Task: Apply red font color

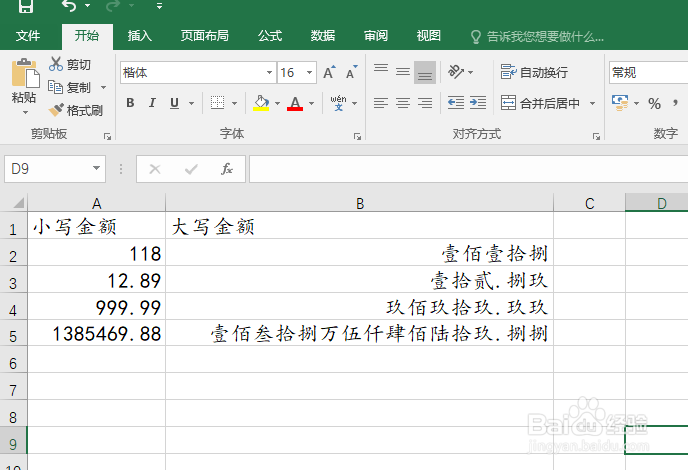Action: [295, 103]
